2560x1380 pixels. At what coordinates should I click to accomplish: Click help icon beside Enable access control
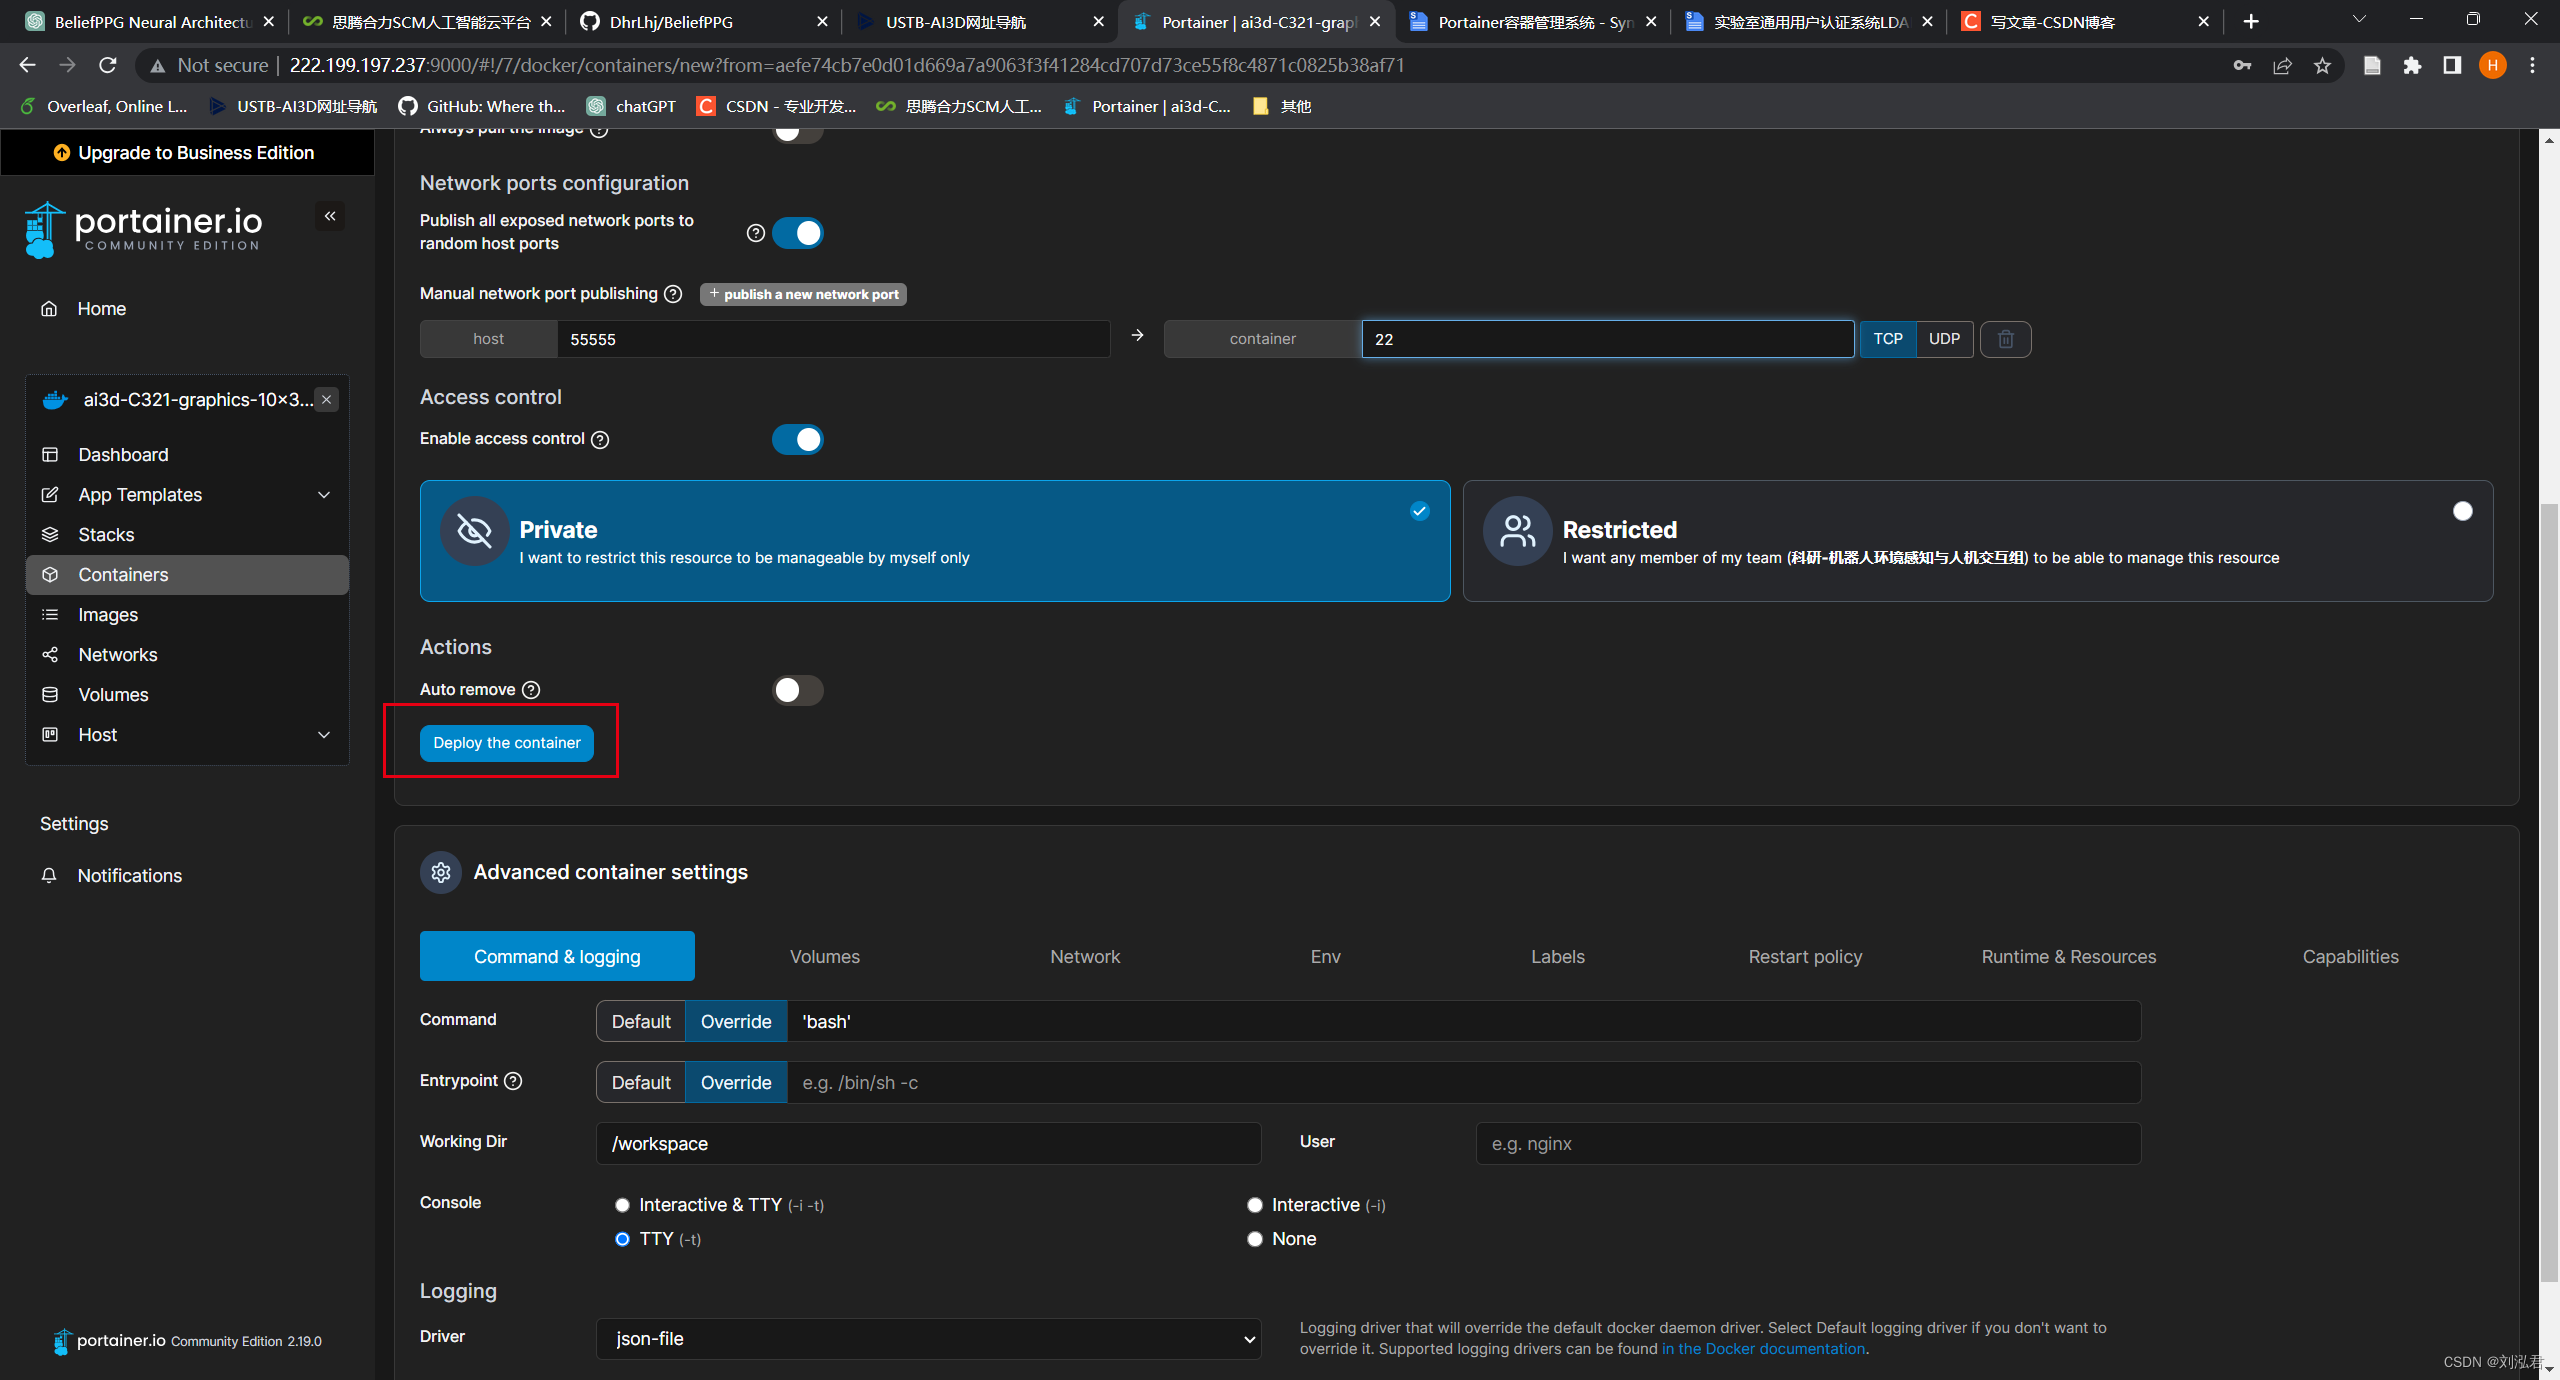pos(600,440)
